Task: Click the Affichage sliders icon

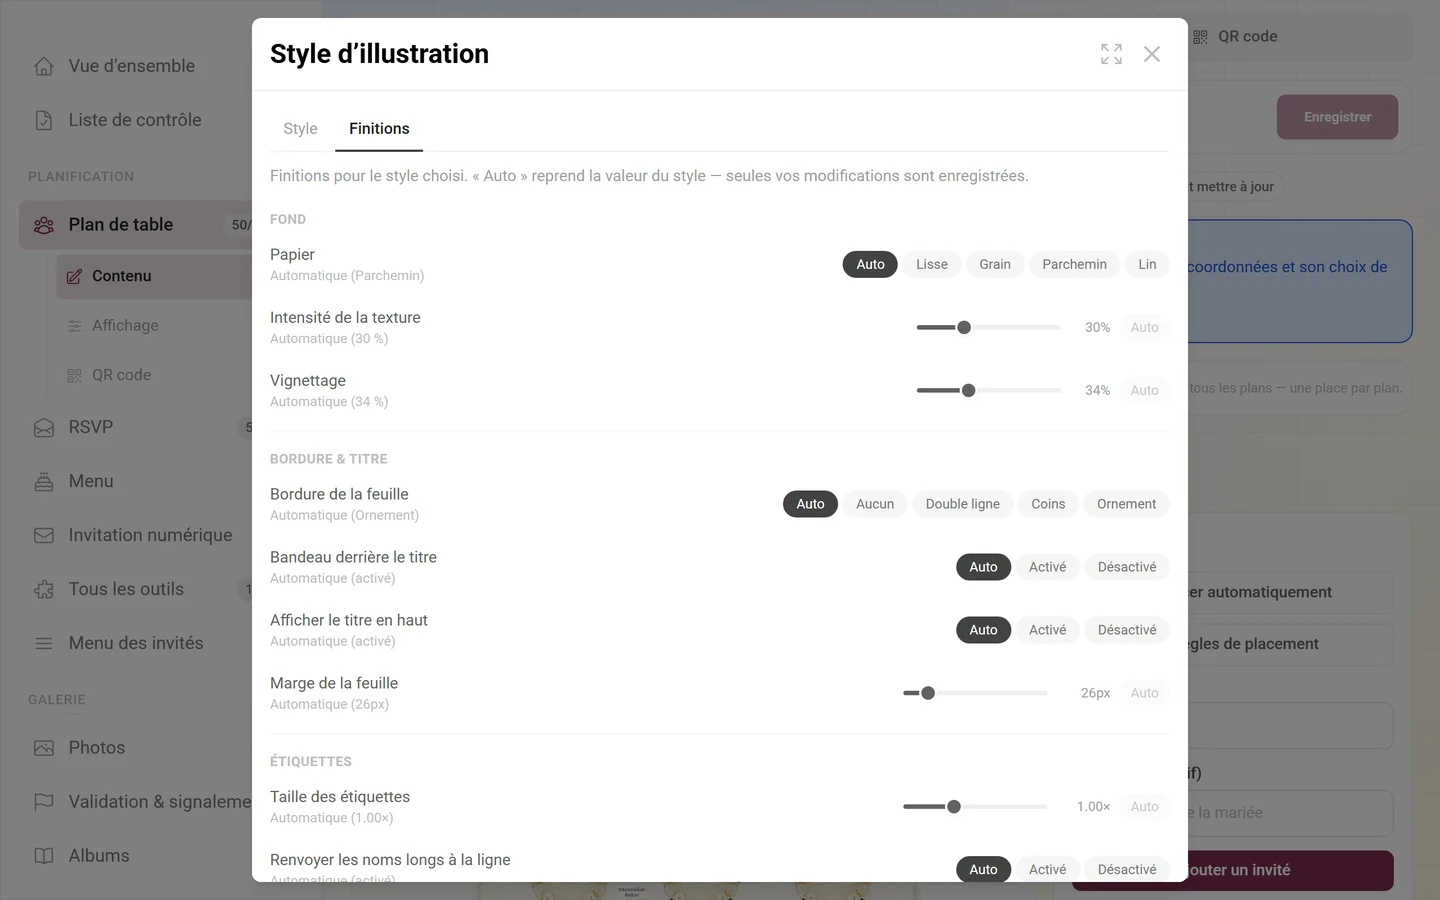Action: pos(74,326)
